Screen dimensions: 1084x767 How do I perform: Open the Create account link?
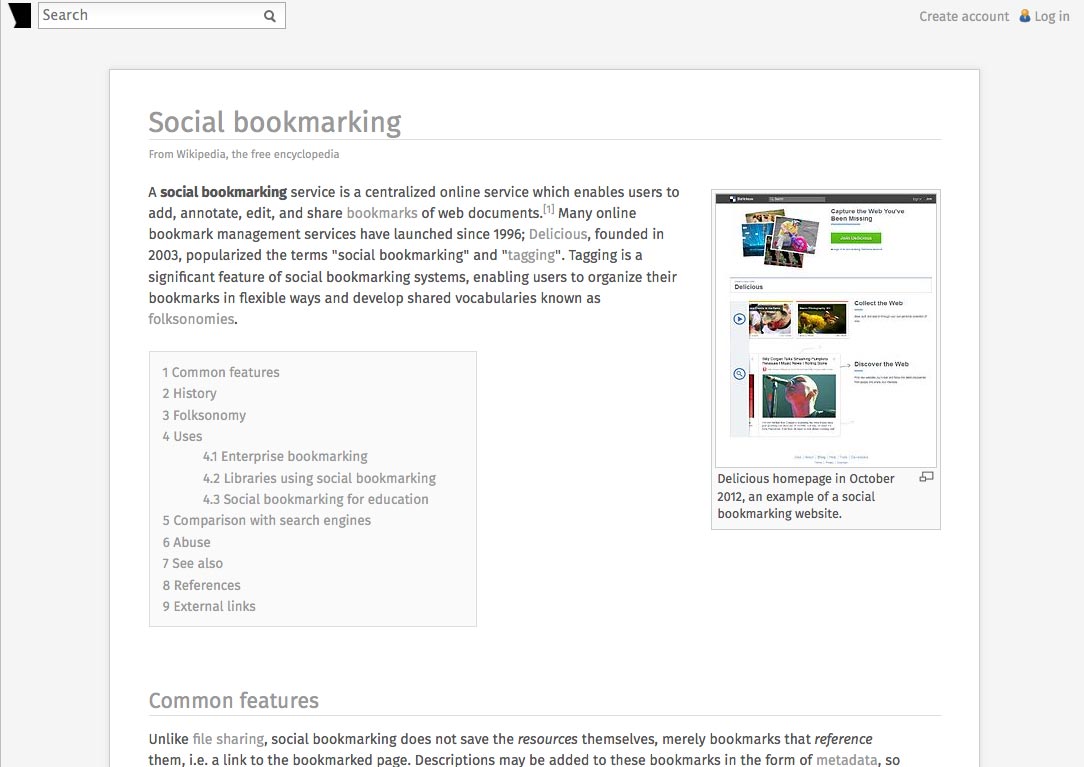pos(964,17)
